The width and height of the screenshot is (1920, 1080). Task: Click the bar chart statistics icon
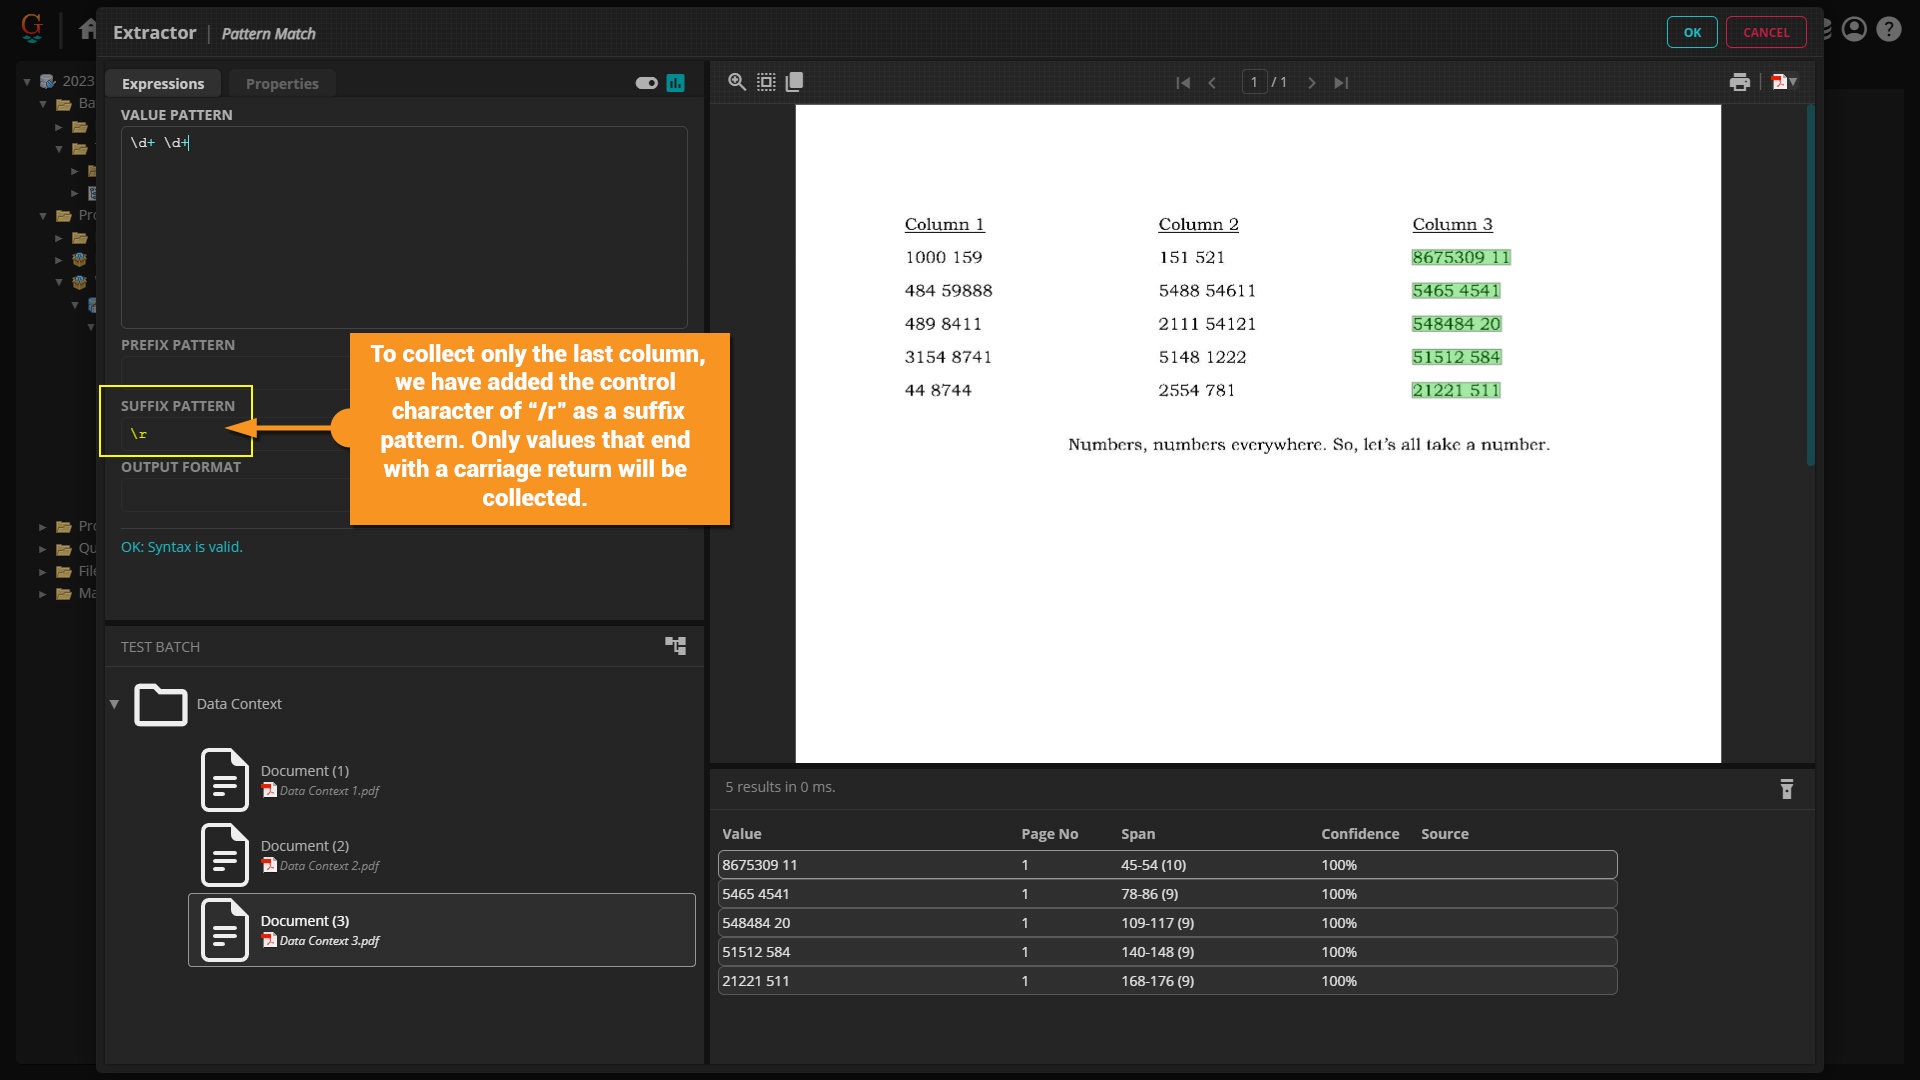click(x=676, y=83)
